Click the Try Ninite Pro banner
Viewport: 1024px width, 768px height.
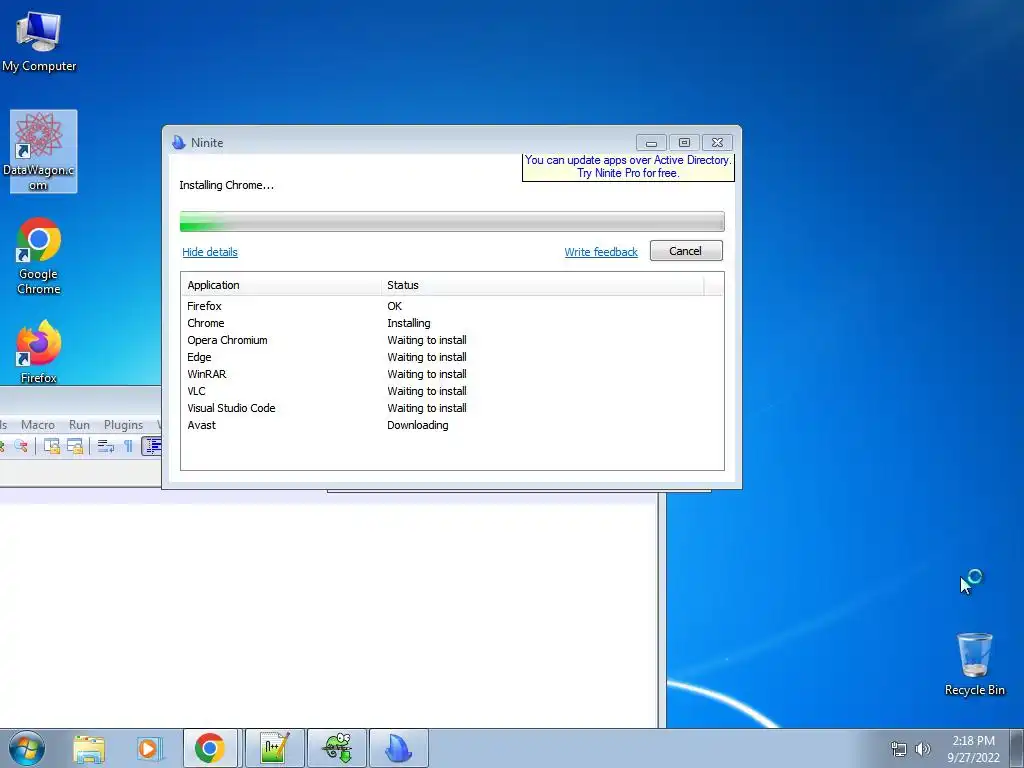628,167
